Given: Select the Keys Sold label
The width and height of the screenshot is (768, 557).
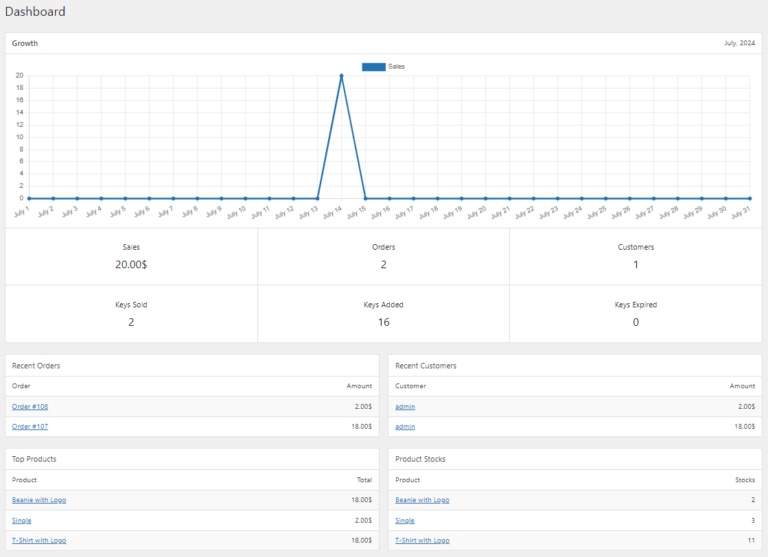Looking at the screenshot, I should [131, 305].
